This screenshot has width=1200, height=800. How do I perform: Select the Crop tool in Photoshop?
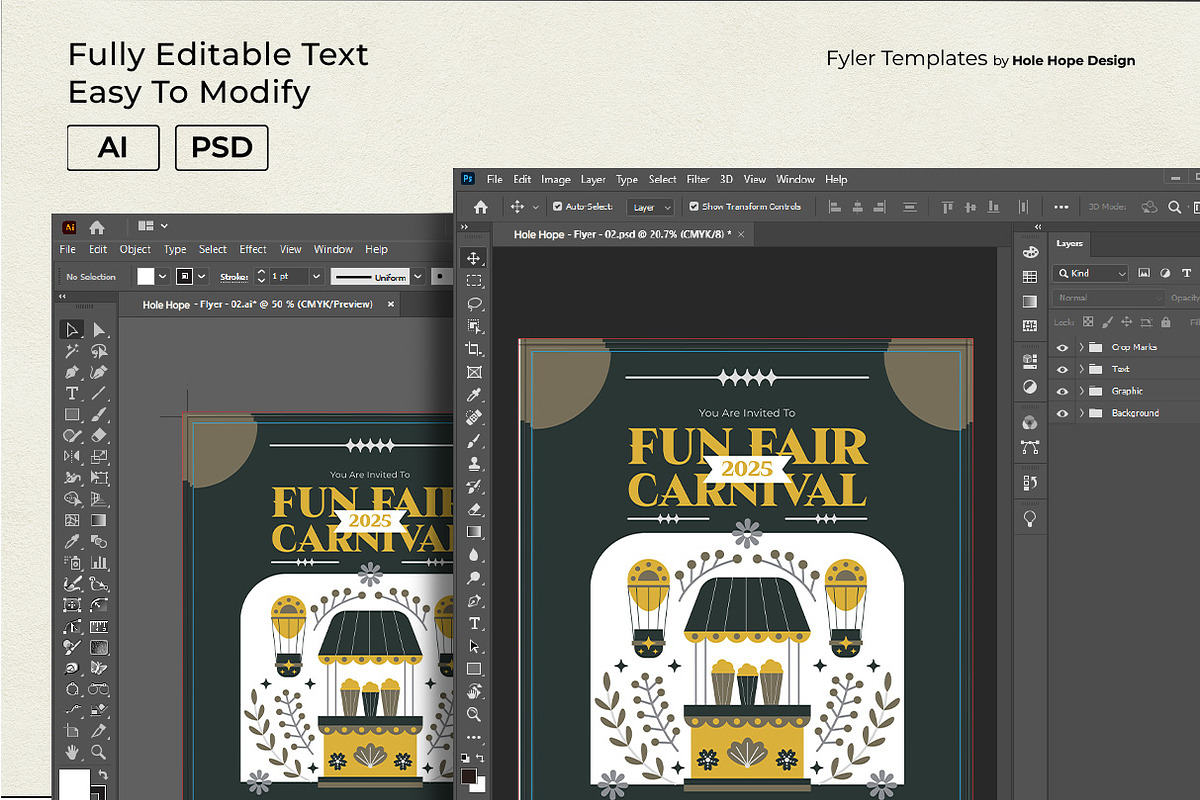tap(474, 349)
